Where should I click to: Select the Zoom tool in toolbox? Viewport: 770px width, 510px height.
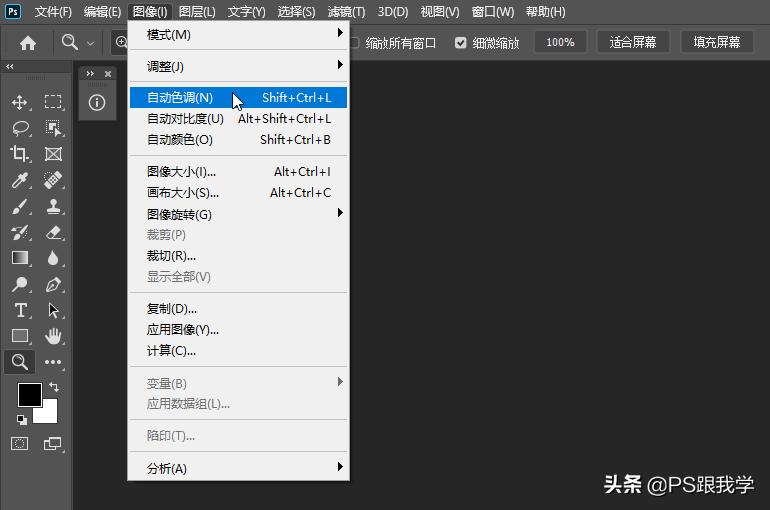point(20,362)
